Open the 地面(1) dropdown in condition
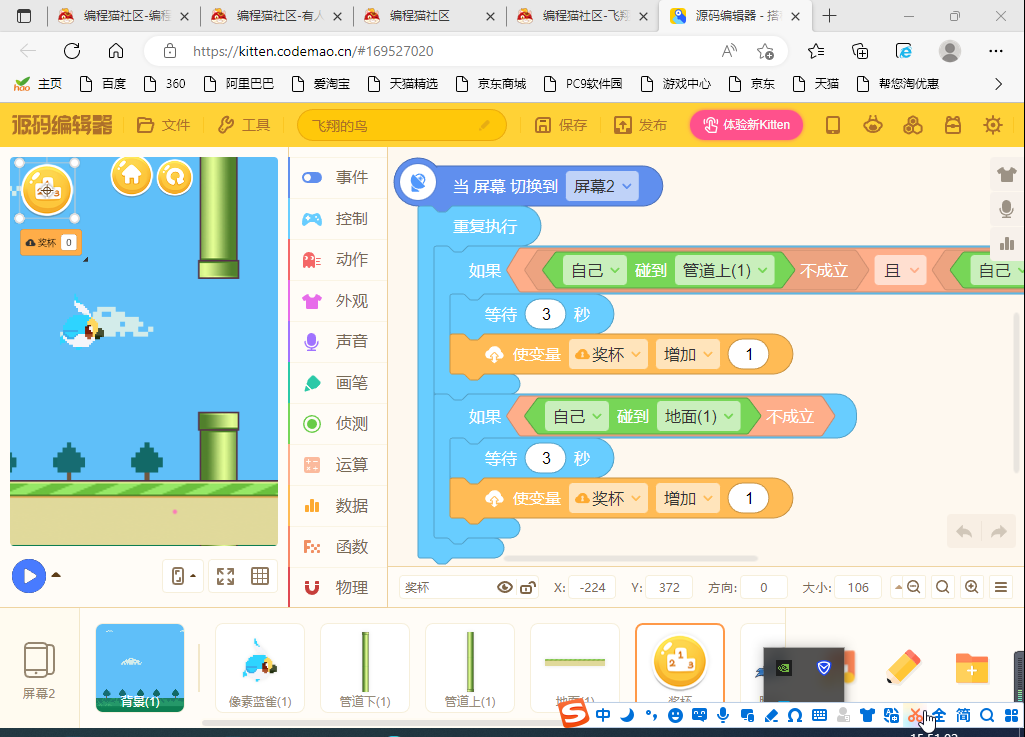Viewport: 1025px width, 737px height. (x=698, y=416)
